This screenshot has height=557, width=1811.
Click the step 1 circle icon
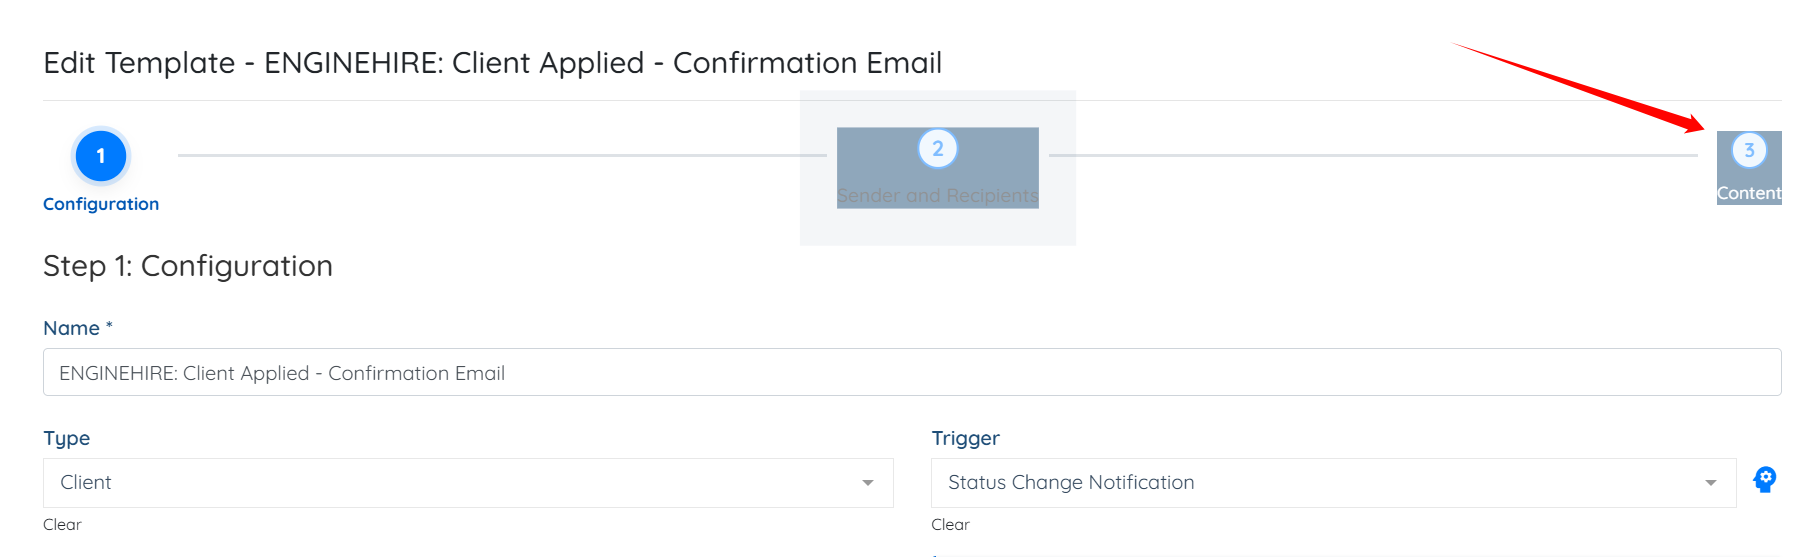coord(101,156)
